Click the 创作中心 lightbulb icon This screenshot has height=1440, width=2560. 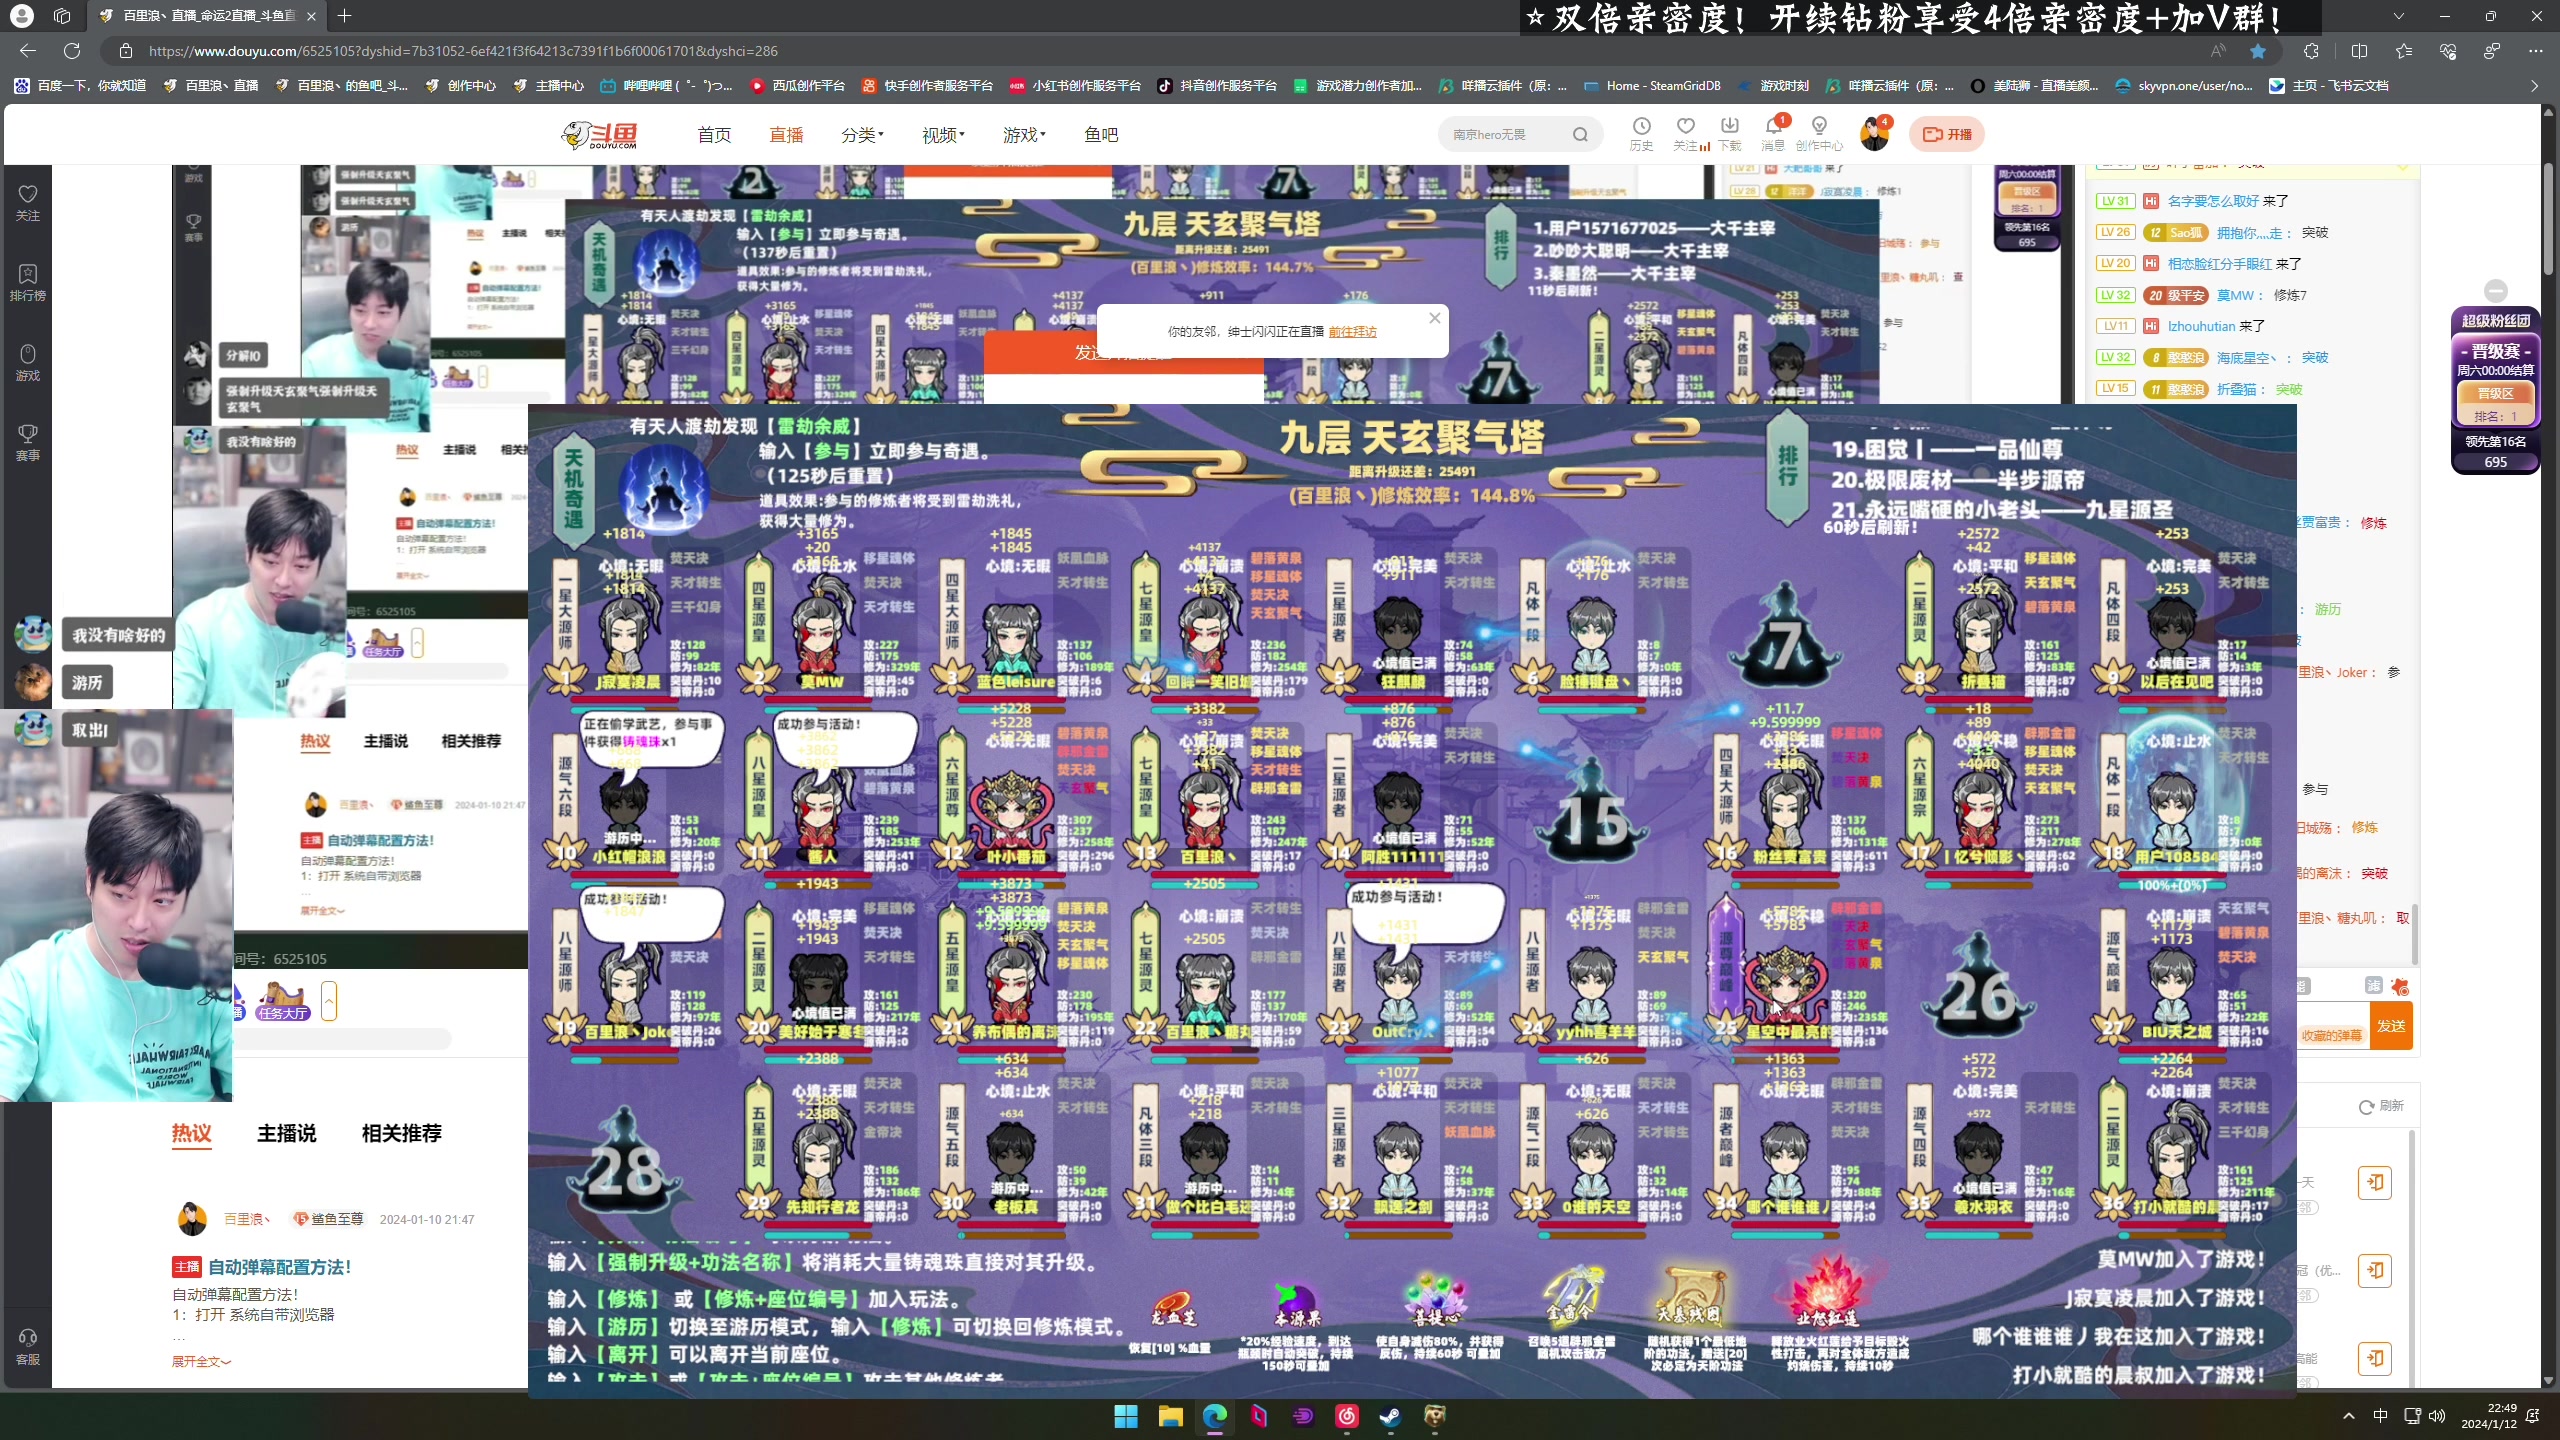(x=1819, y=126)
